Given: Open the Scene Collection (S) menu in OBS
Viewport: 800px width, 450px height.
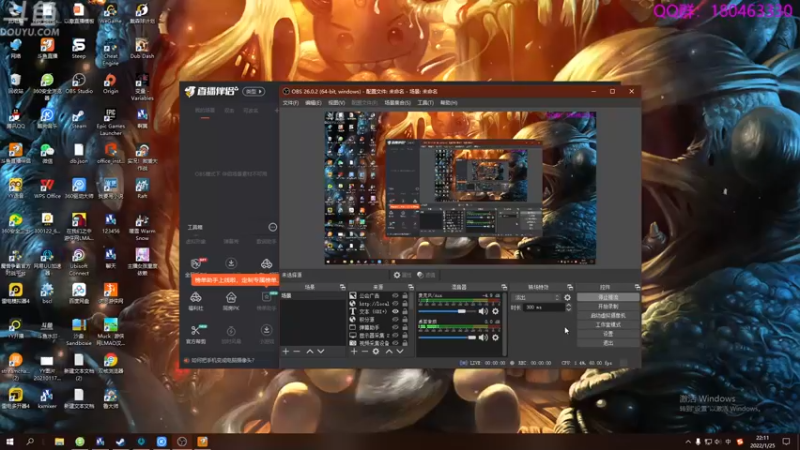Looking at the screenshot, I should tap(397, 103).
